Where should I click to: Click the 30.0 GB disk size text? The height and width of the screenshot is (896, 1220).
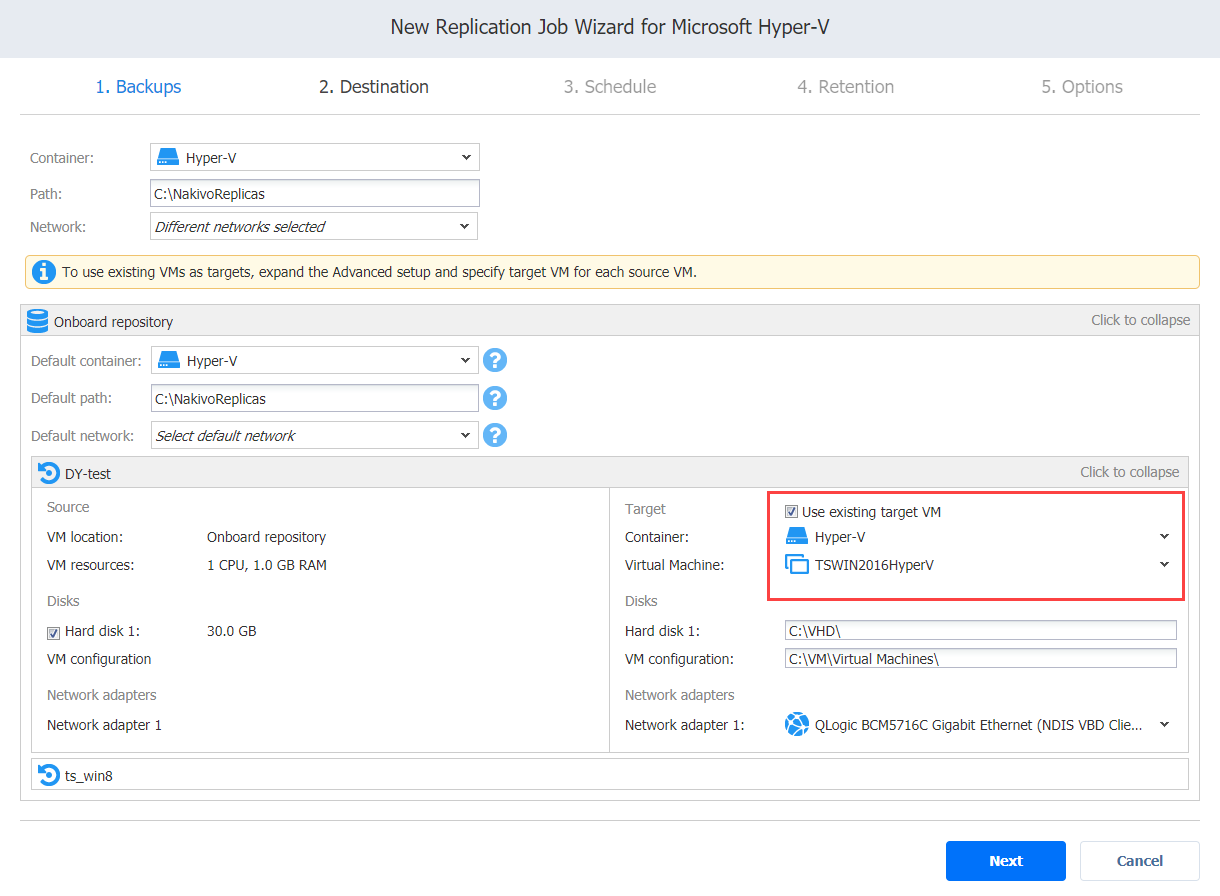coord(232,631)
